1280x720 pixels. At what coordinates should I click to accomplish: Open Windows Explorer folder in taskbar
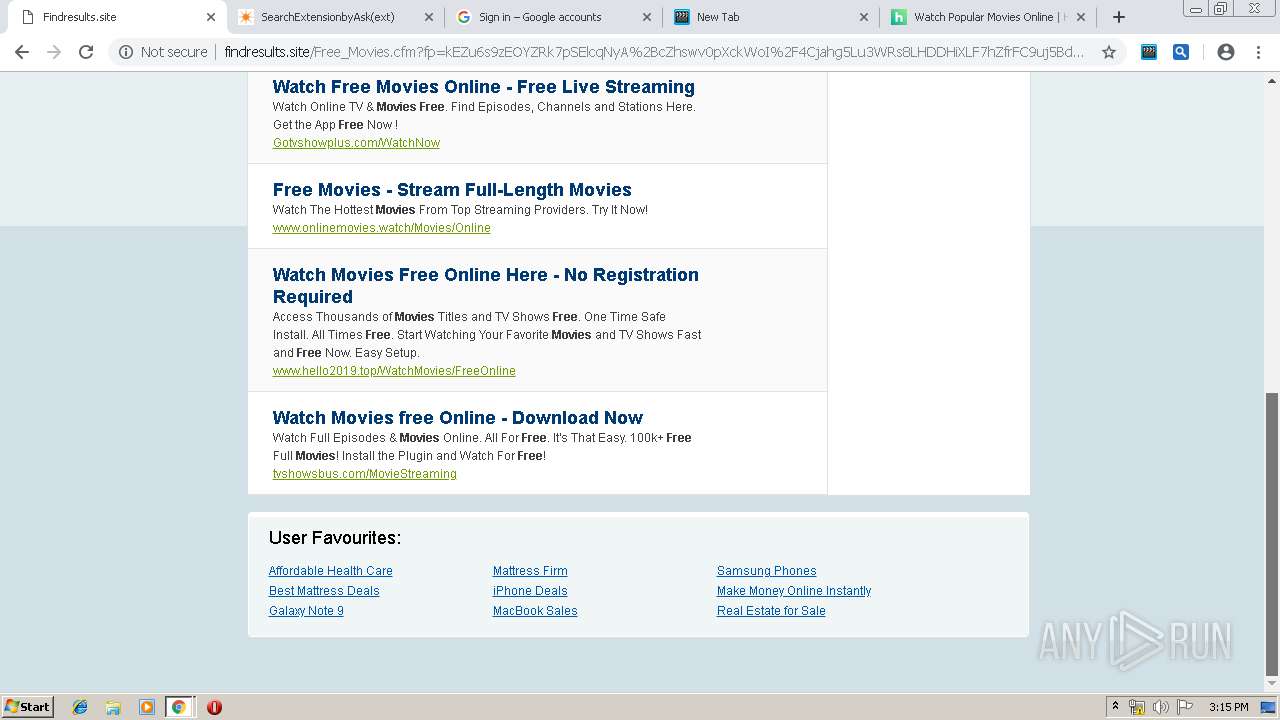click(113, 707)
